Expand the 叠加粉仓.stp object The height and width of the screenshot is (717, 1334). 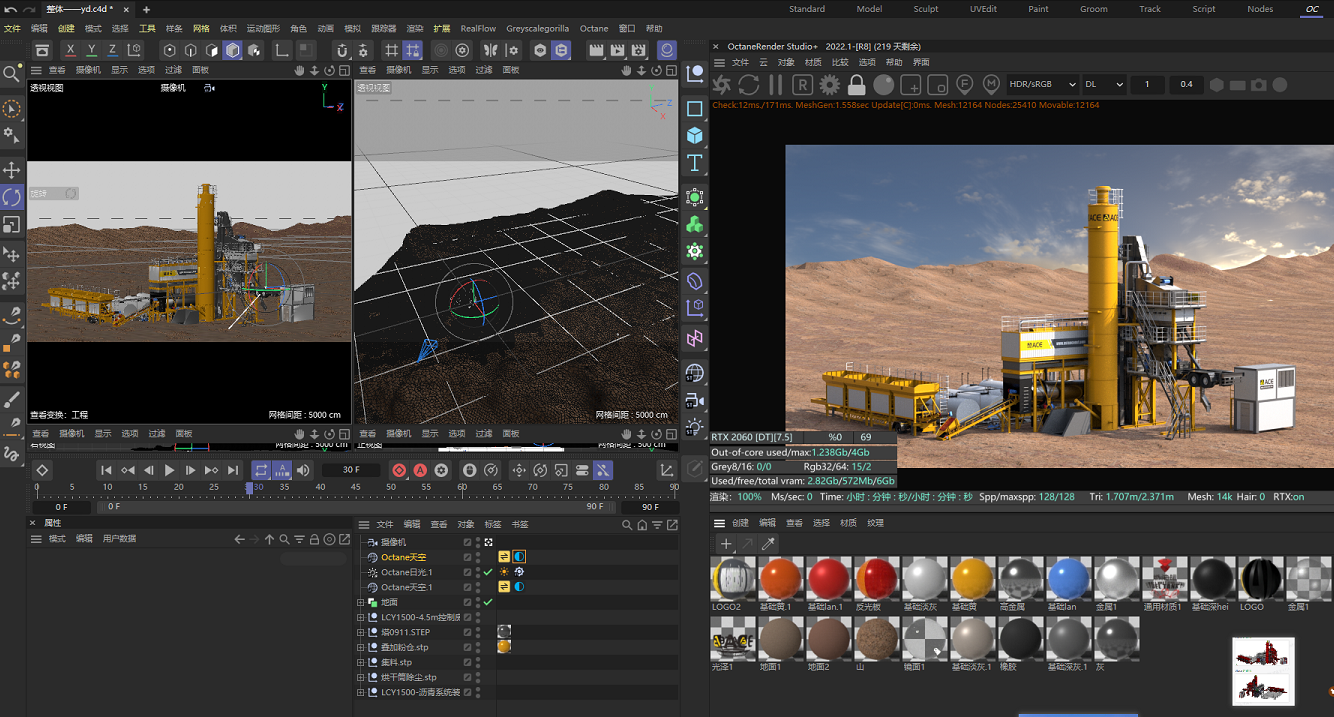360,648
